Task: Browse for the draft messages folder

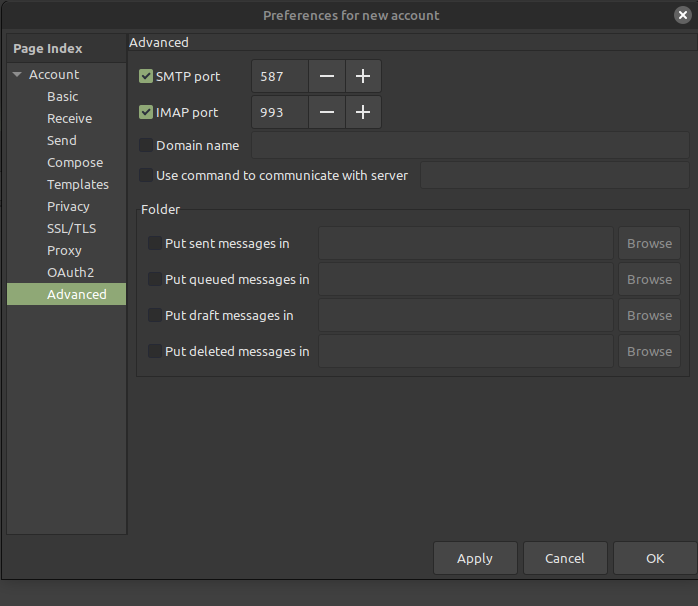Action: [x=649, y=315]
